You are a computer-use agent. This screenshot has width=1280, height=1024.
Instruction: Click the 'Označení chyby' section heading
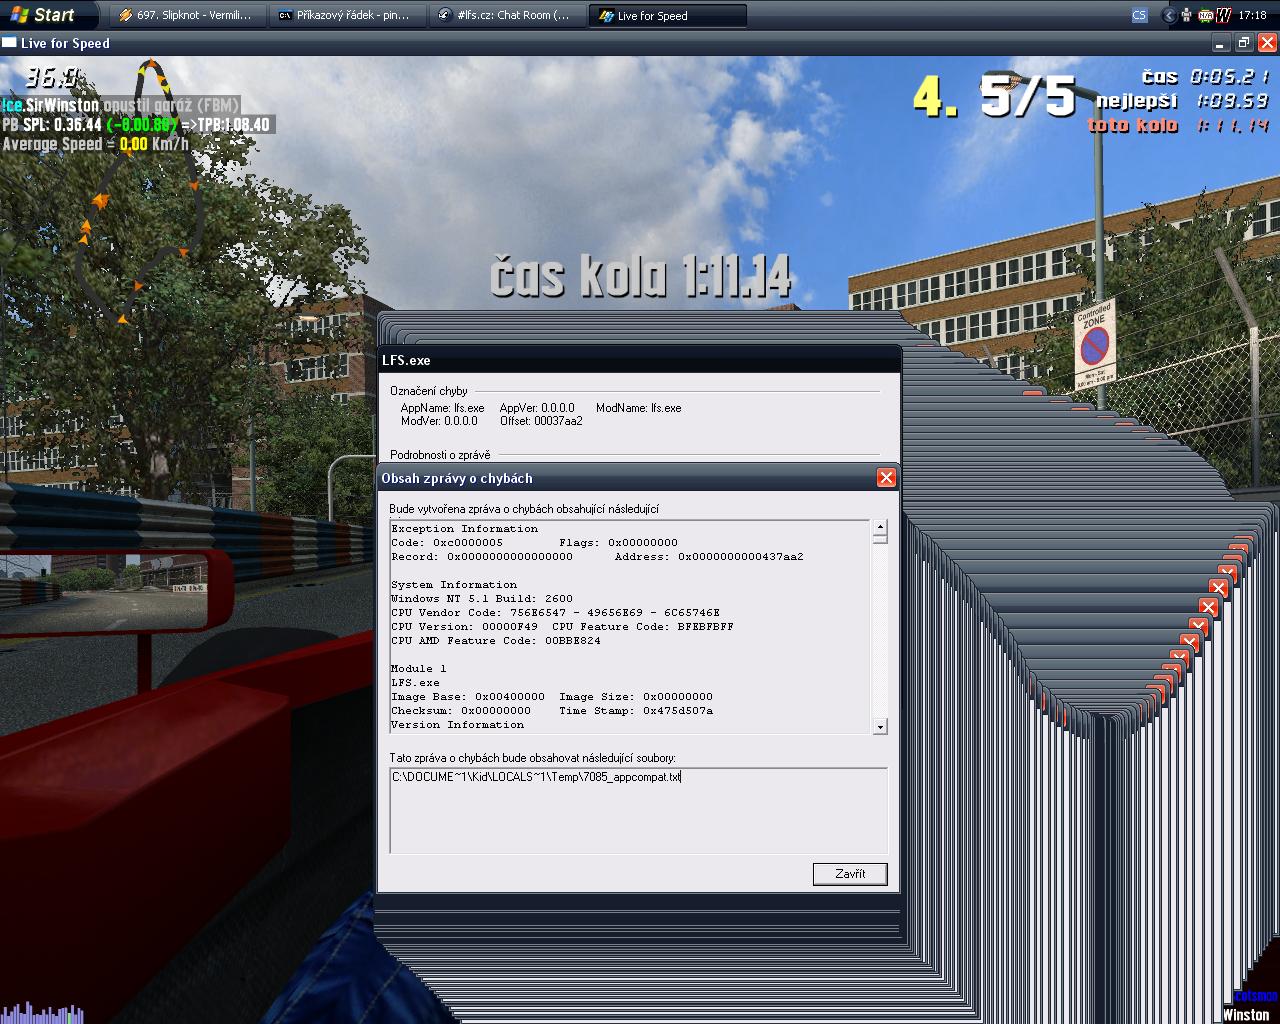tap(428, 391)
